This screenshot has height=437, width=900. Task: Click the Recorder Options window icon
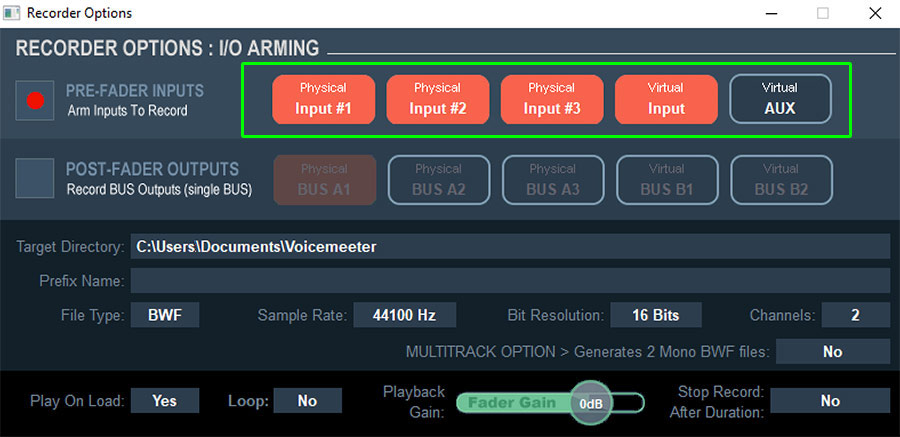pyautogui.click(x=11, y=13)
